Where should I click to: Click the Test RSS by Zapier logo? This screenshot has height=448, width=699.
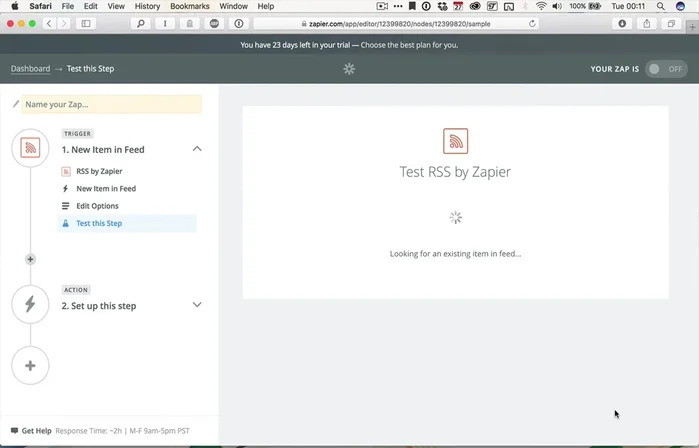[x=455, y=141]
